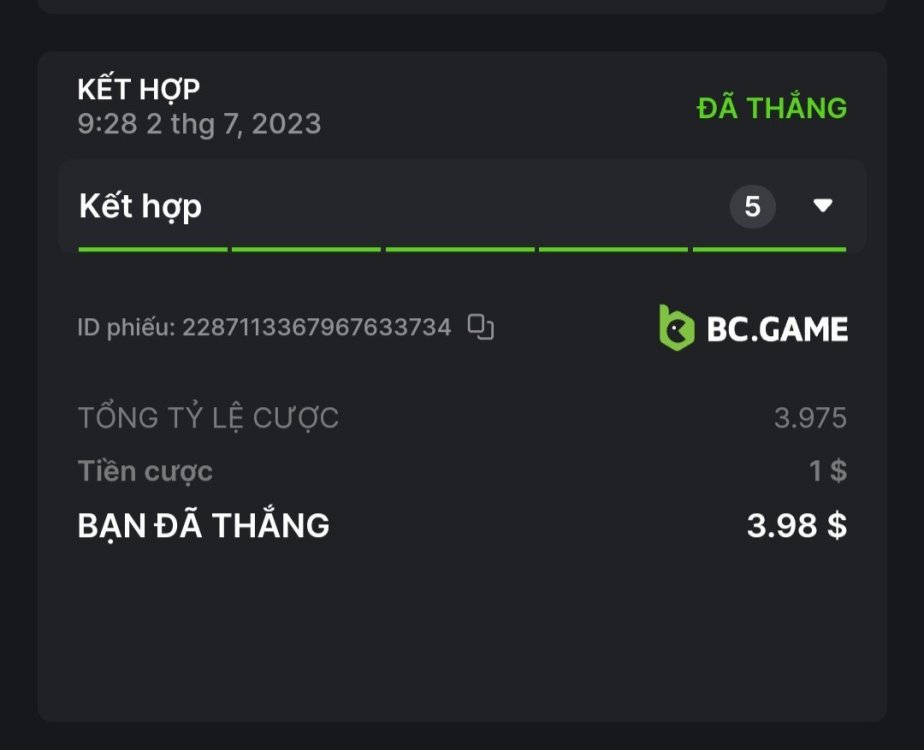Expand the Kết hợp dropdown arrow
Screen dimensions: 924x750
(822, 206)
